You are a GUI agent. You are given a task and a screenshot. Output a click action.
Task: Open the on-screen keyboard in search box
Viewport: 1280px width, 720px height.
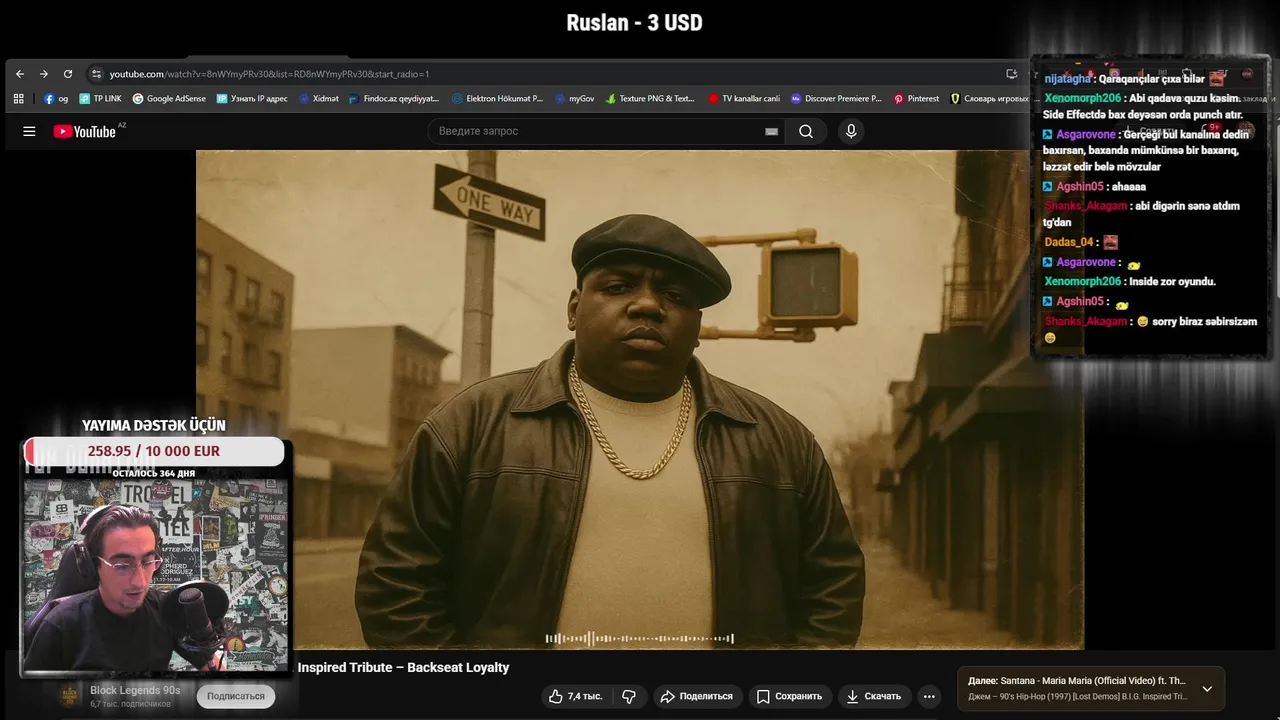point(771,131)
